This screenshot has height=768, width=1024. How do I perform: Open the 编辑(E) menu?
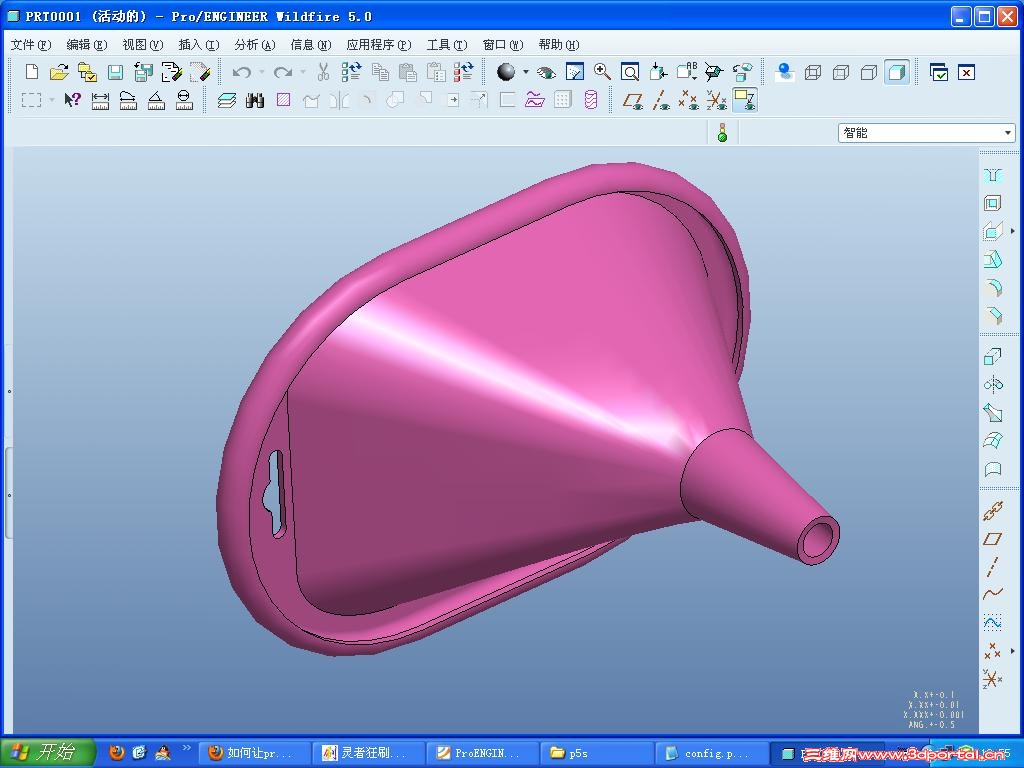click(x=87, y=44)
